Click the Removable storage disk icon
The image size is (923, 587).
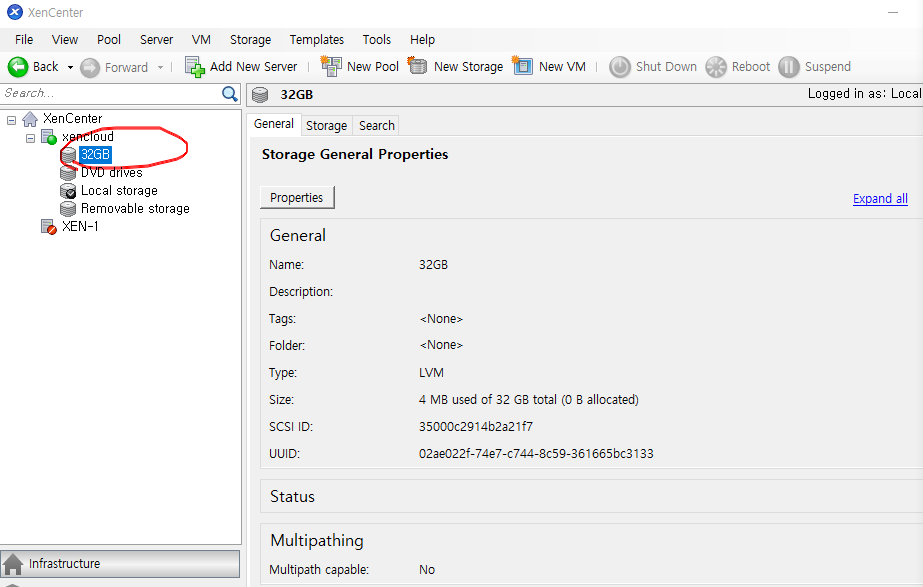pyautogui.click(x=68, y=209)
